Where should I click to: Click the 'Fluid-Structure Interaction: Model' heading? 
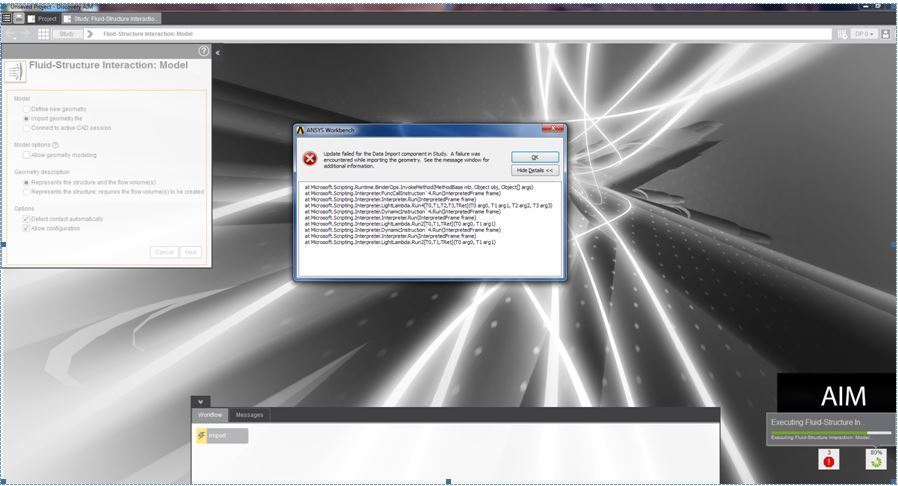tap(108, 65)
